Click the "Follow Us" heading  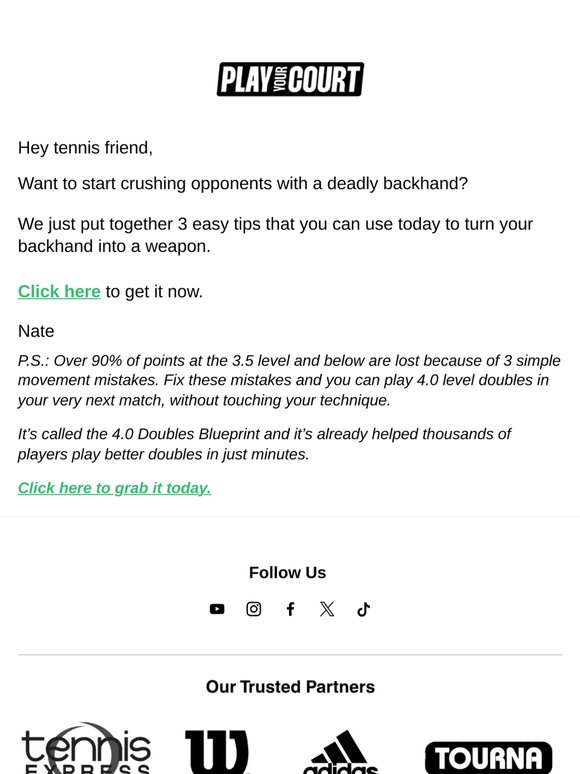click(x=287, y=573)
